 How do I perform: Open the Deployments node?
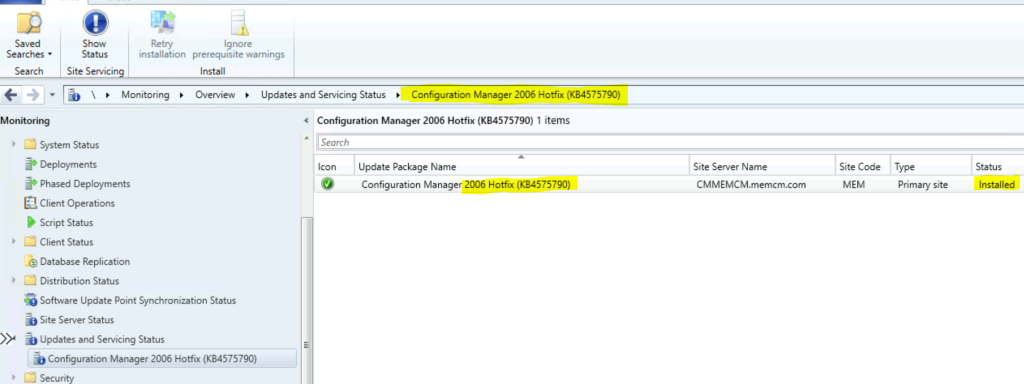[68, 165]
